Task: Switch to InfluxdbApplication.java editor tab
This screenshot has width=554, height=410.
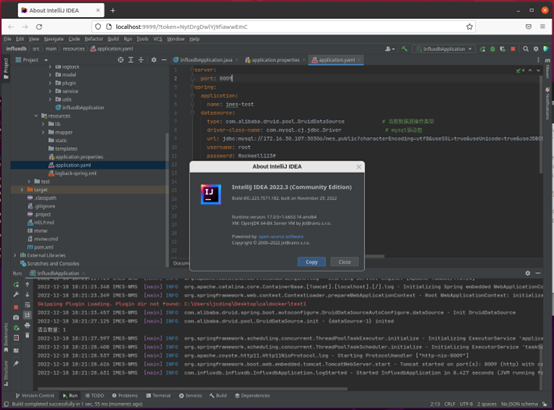Action: click(206, 60)
